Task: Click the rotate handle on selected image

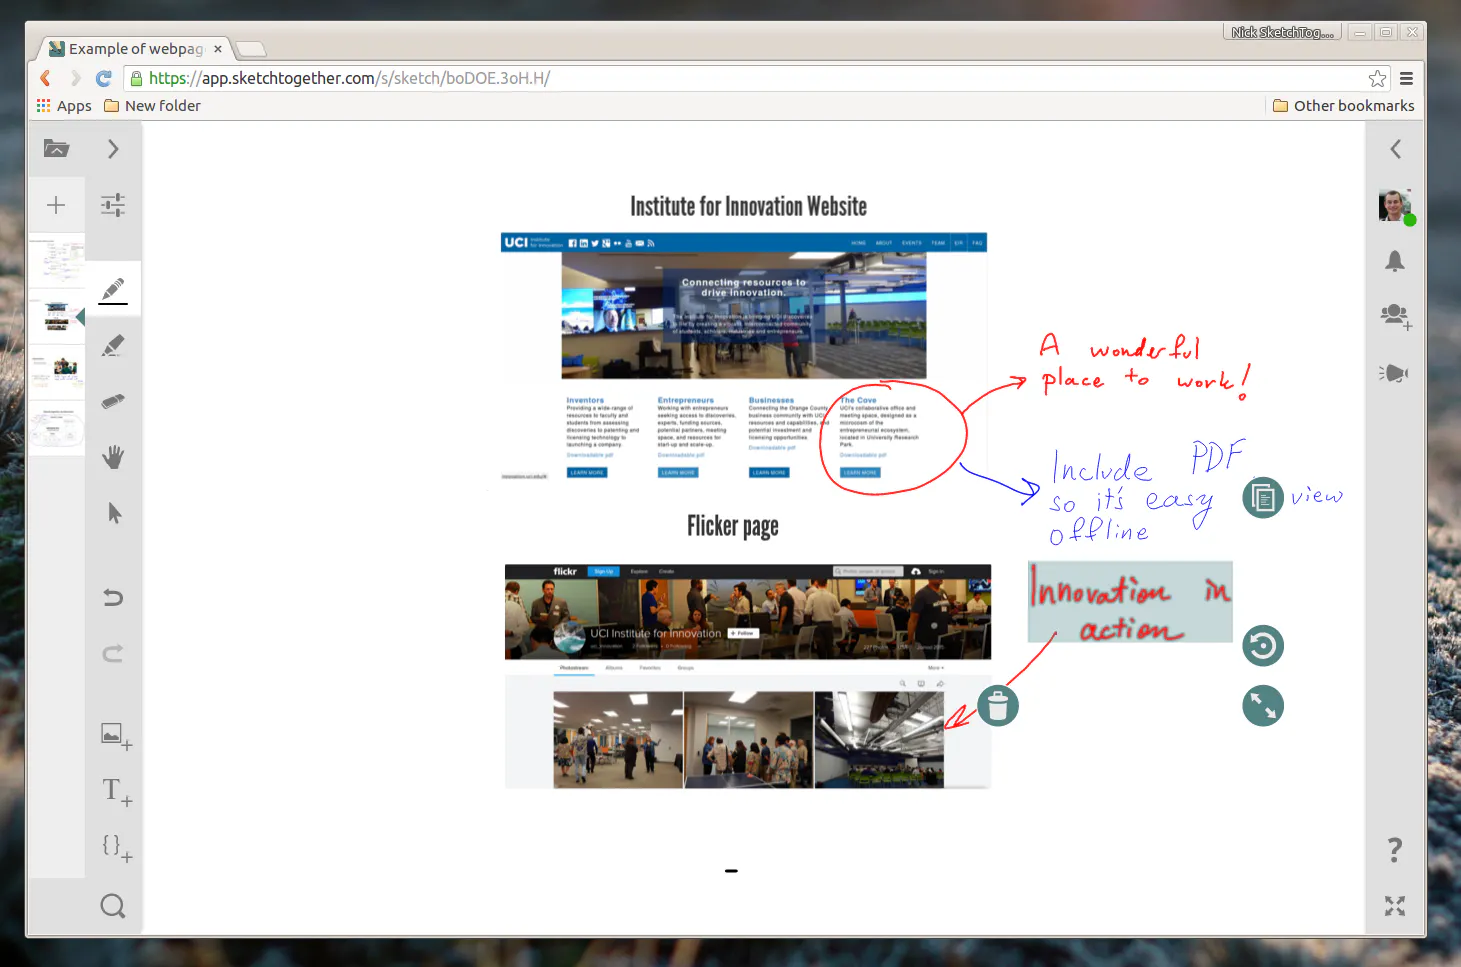Action: tap(1263, 646)
